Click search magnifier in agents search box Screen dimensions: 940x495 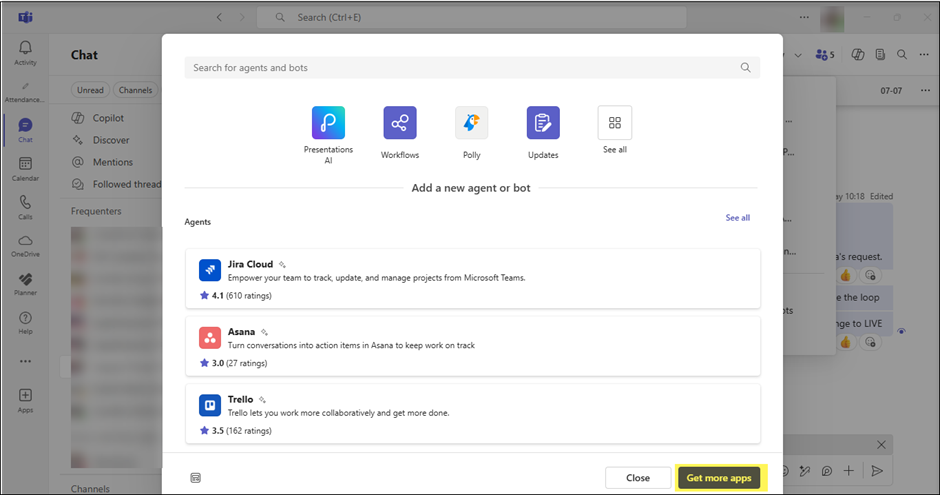745,68
